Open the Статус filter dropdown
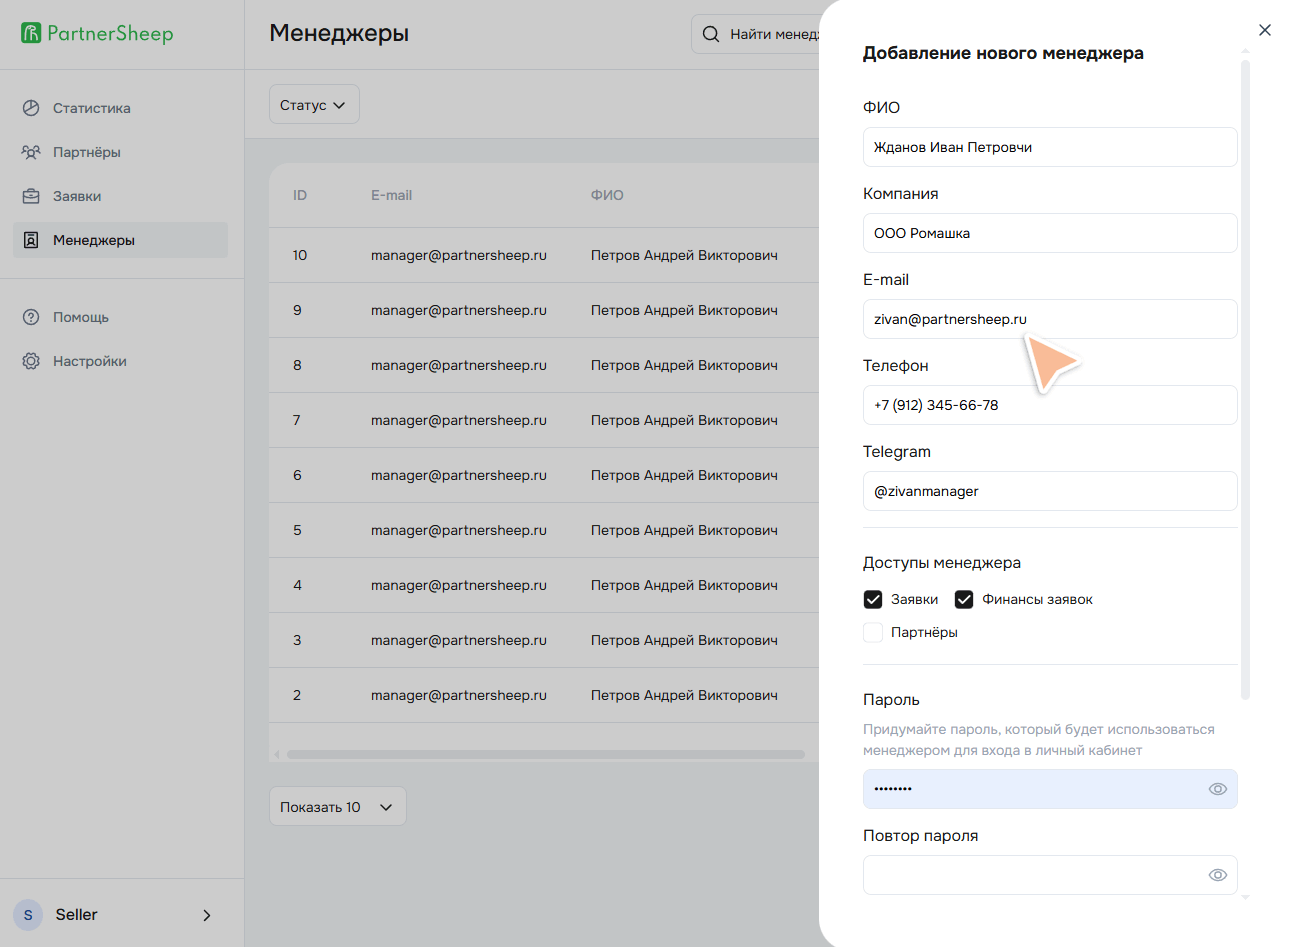 tap(313, 105)
